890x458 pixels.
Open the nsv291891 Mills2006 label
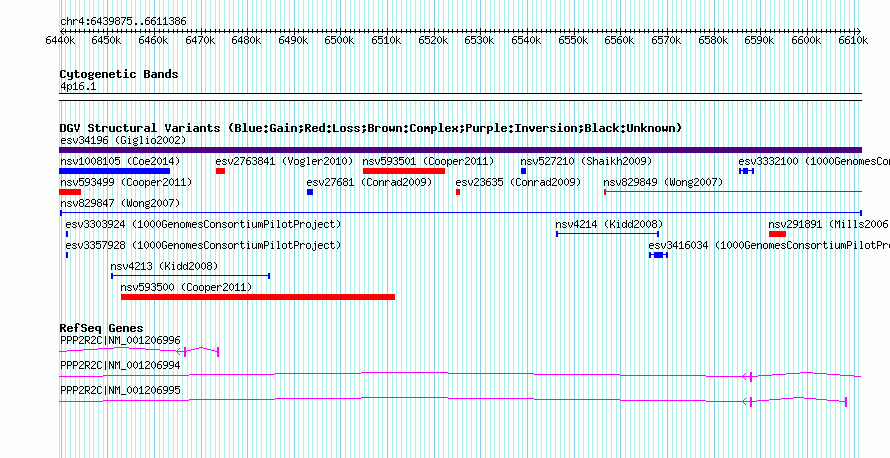click(x=829, y=224)
